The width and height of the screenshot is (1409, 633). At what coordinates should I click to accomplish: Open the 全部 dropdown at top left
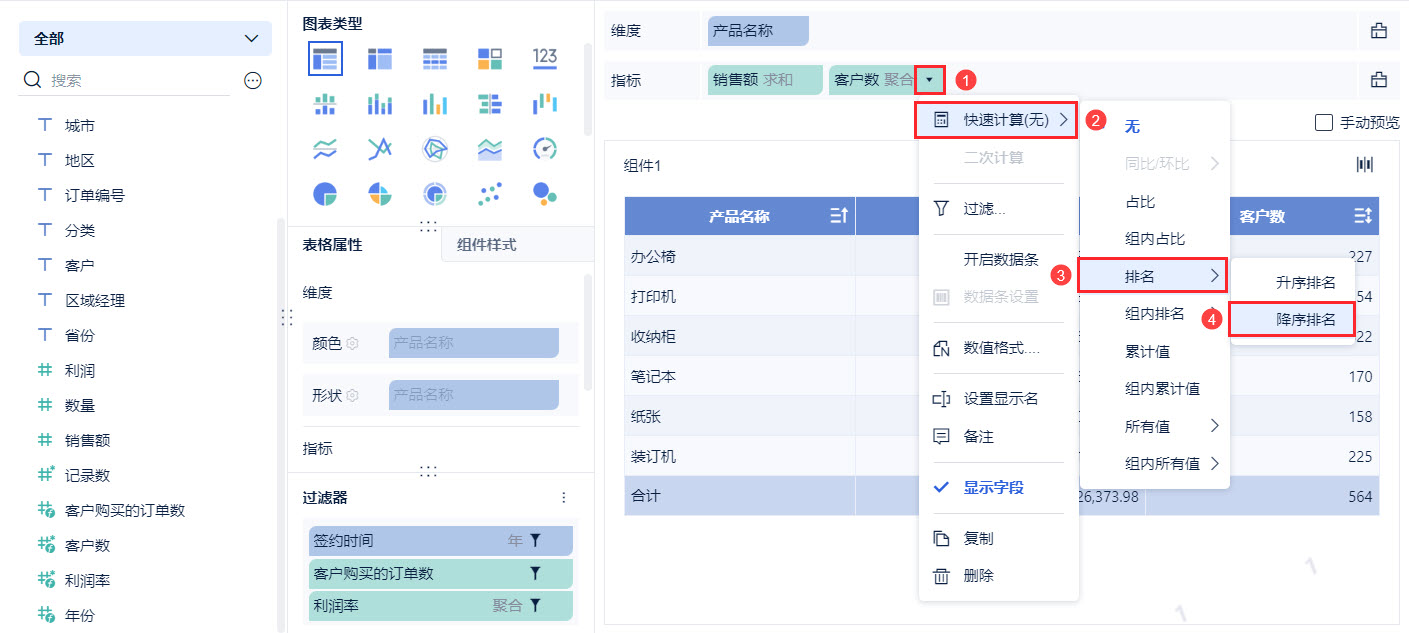[145, 38]
